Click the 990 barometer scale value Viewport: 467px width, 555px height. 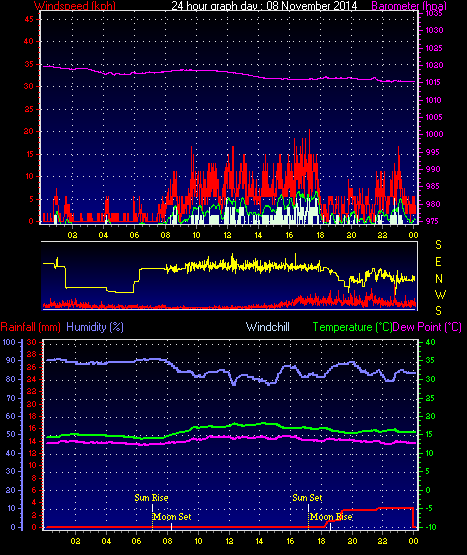[x=433, y=169]
